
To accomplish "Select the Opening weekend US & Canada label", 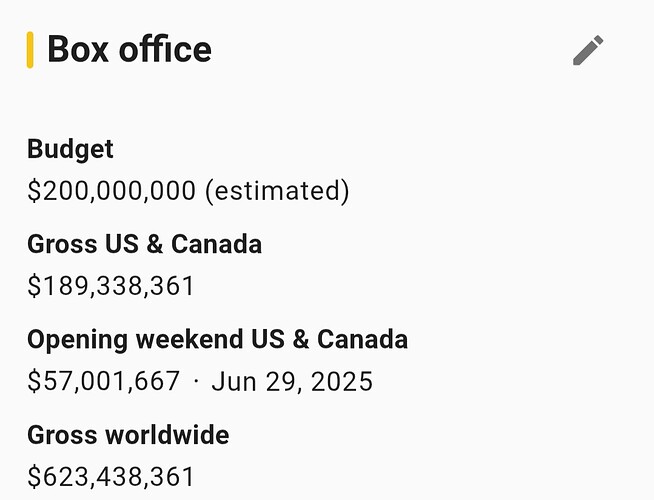I will (x=217, y=339).
